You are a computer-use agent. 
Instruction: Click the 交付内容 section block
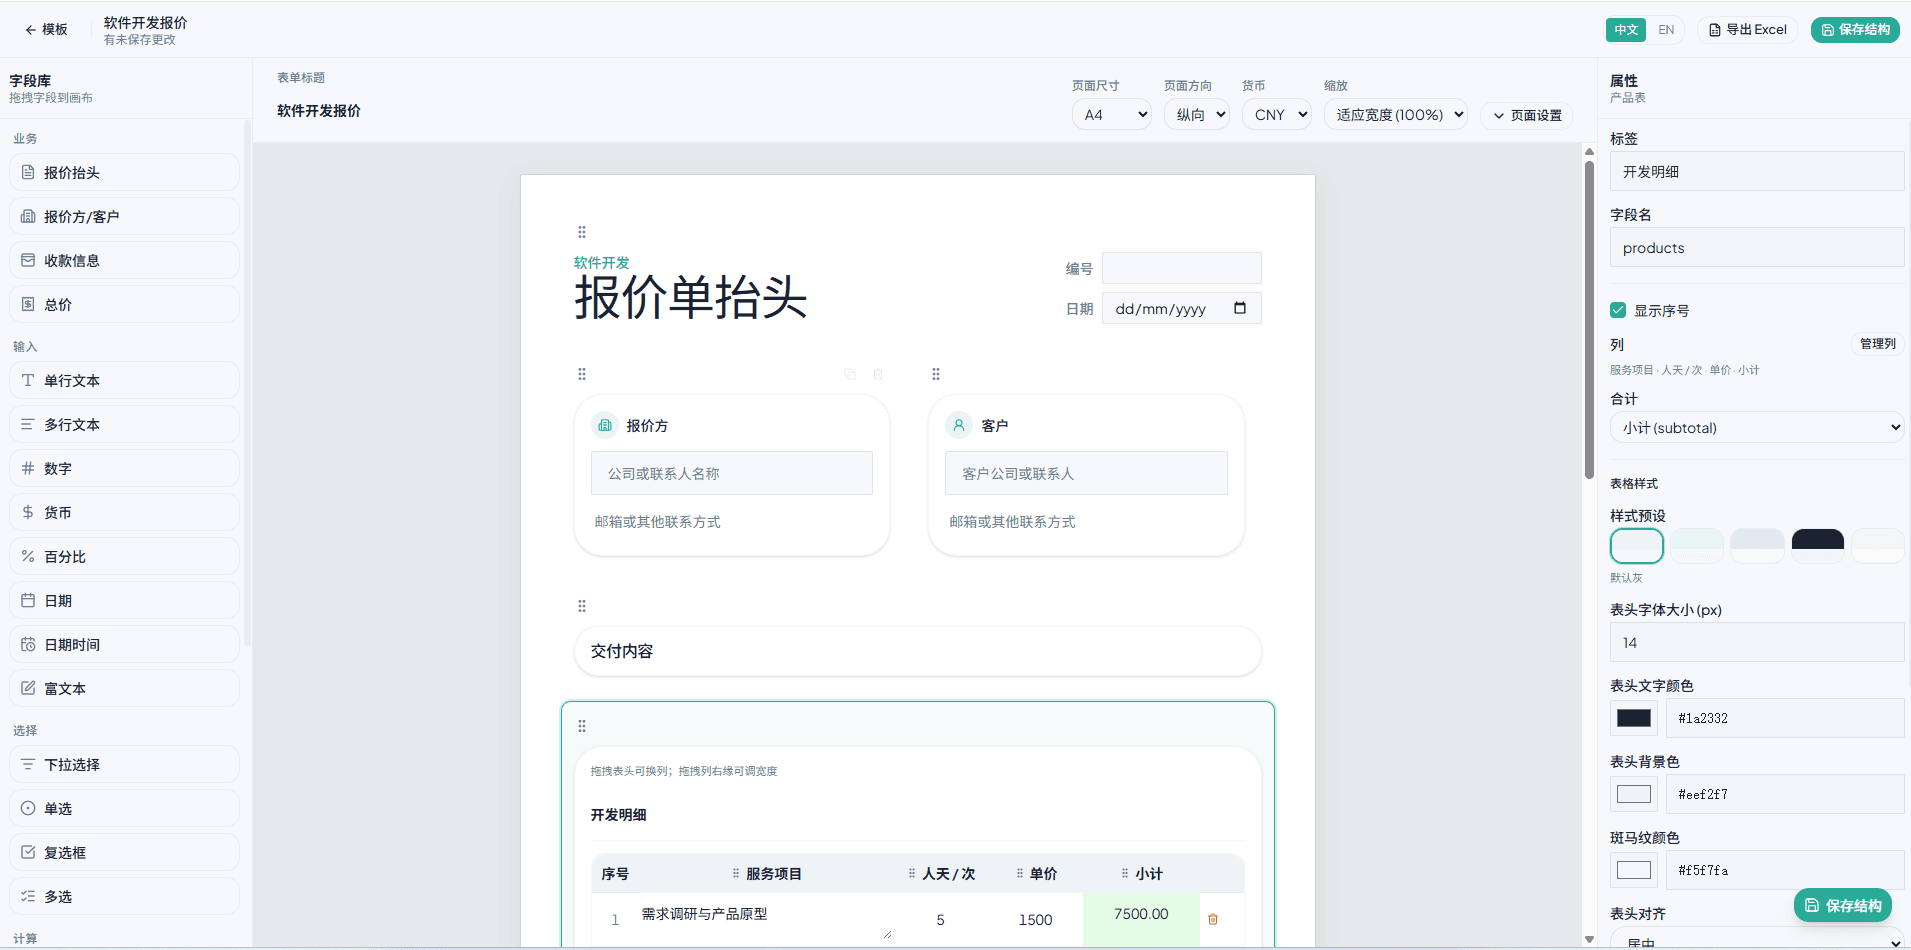pos(918,651)
